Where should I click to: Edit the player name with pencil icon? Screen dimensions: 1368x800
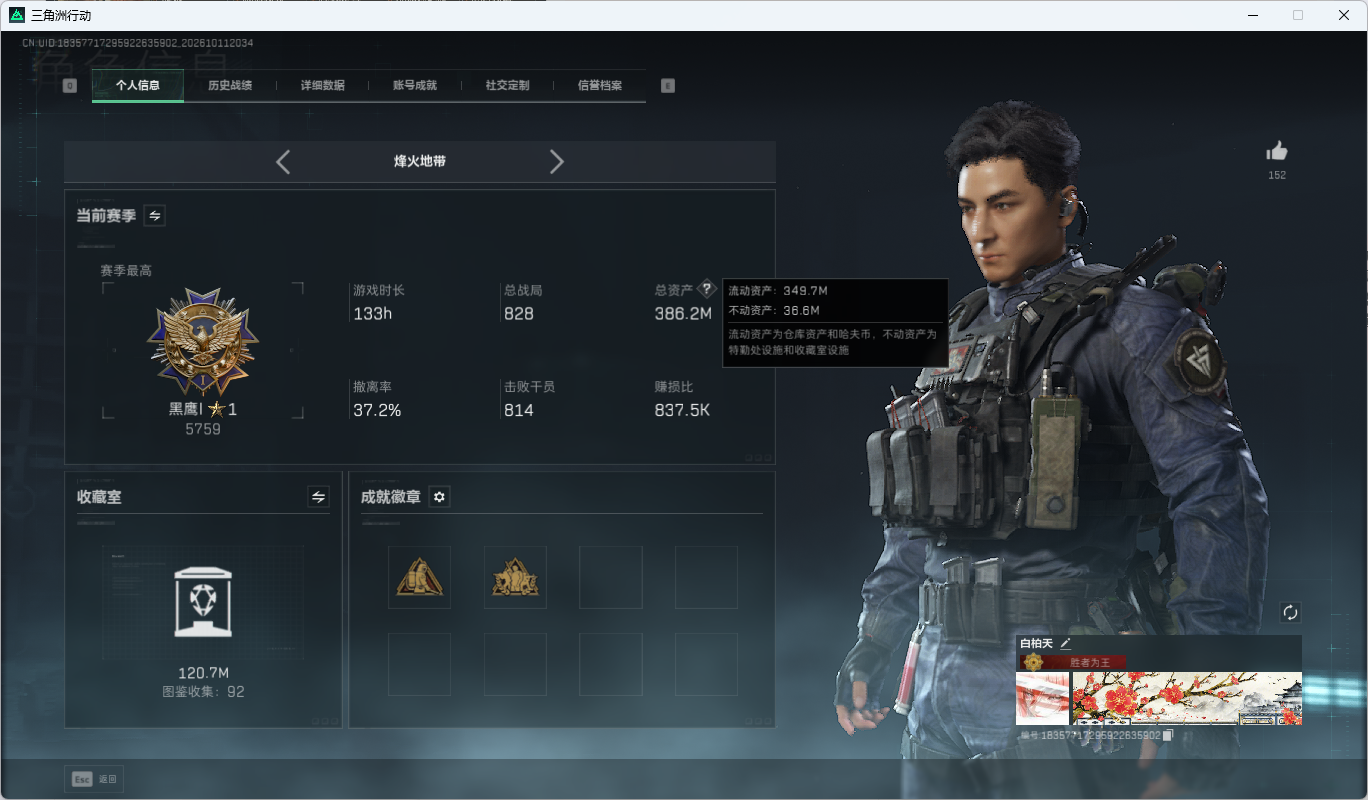1065,643
